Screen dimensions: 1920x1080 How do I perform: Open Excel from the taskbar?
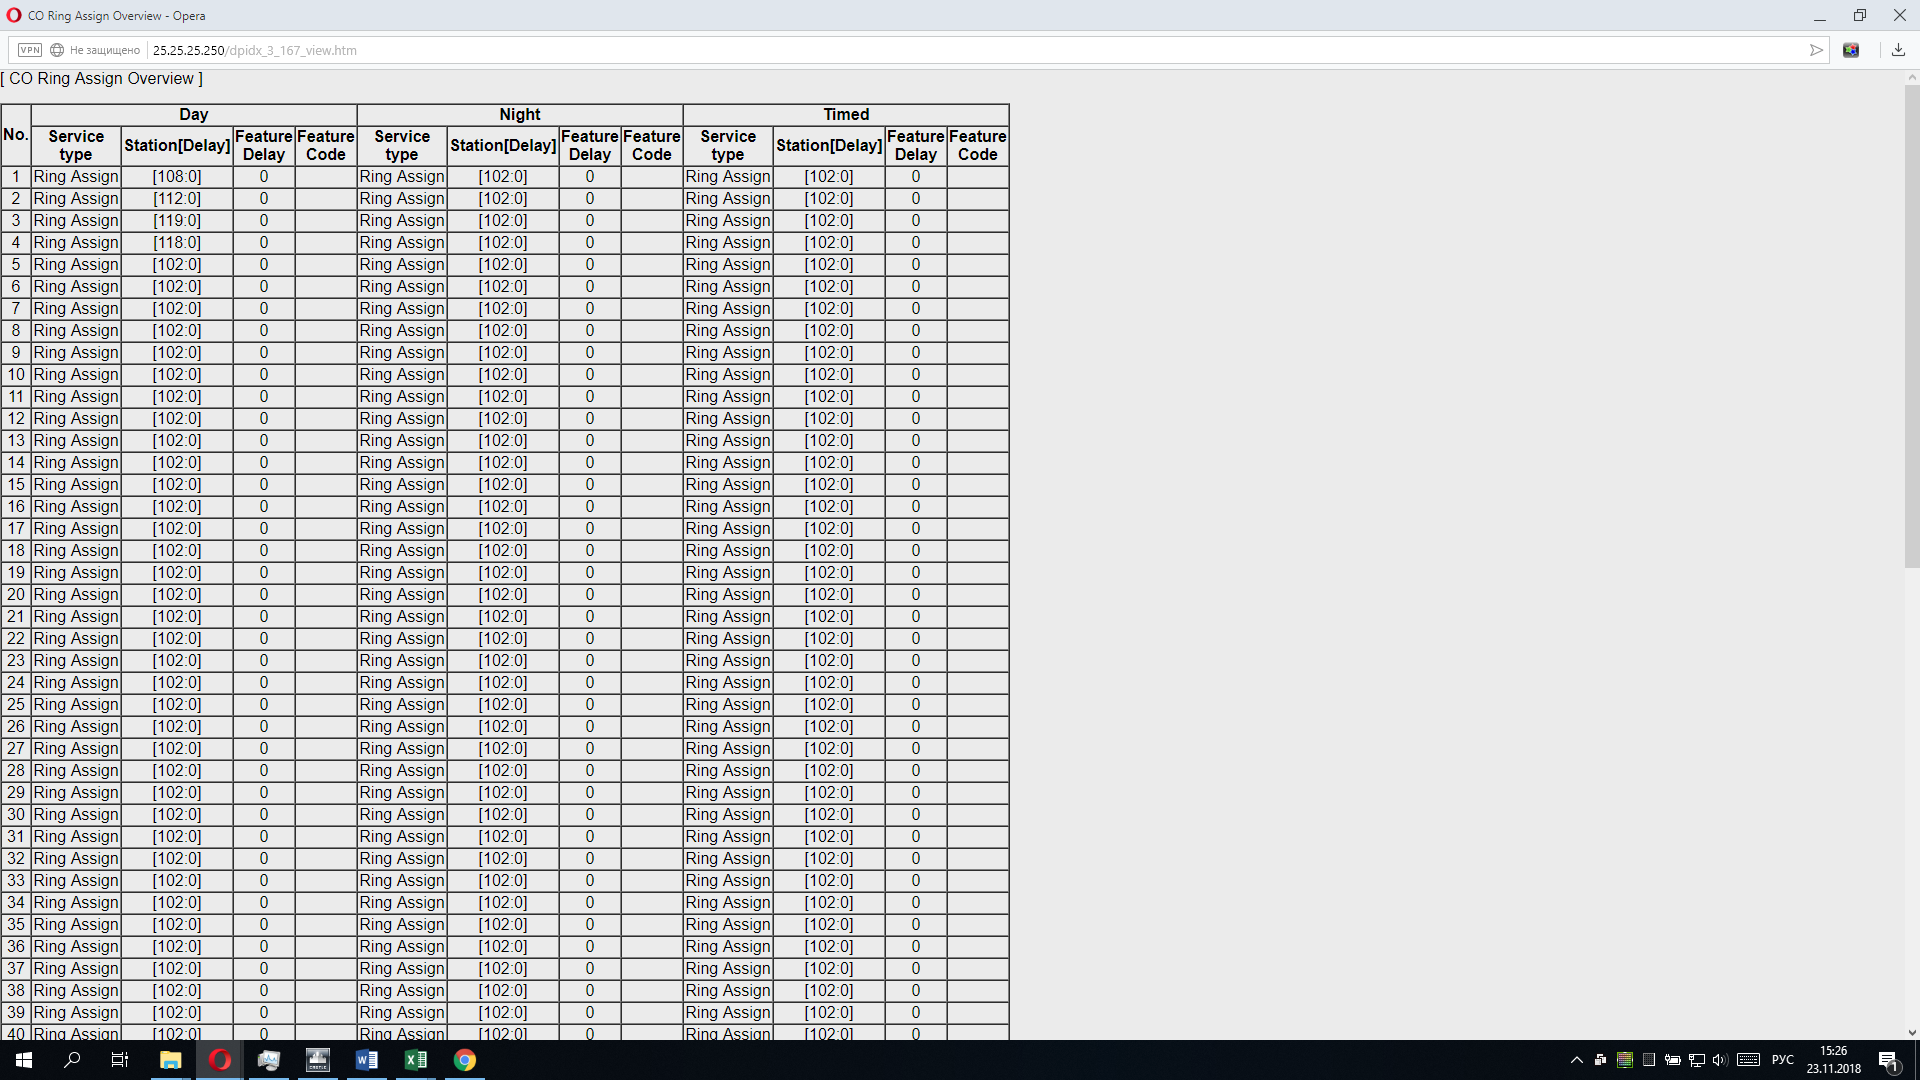(415, 1060)
